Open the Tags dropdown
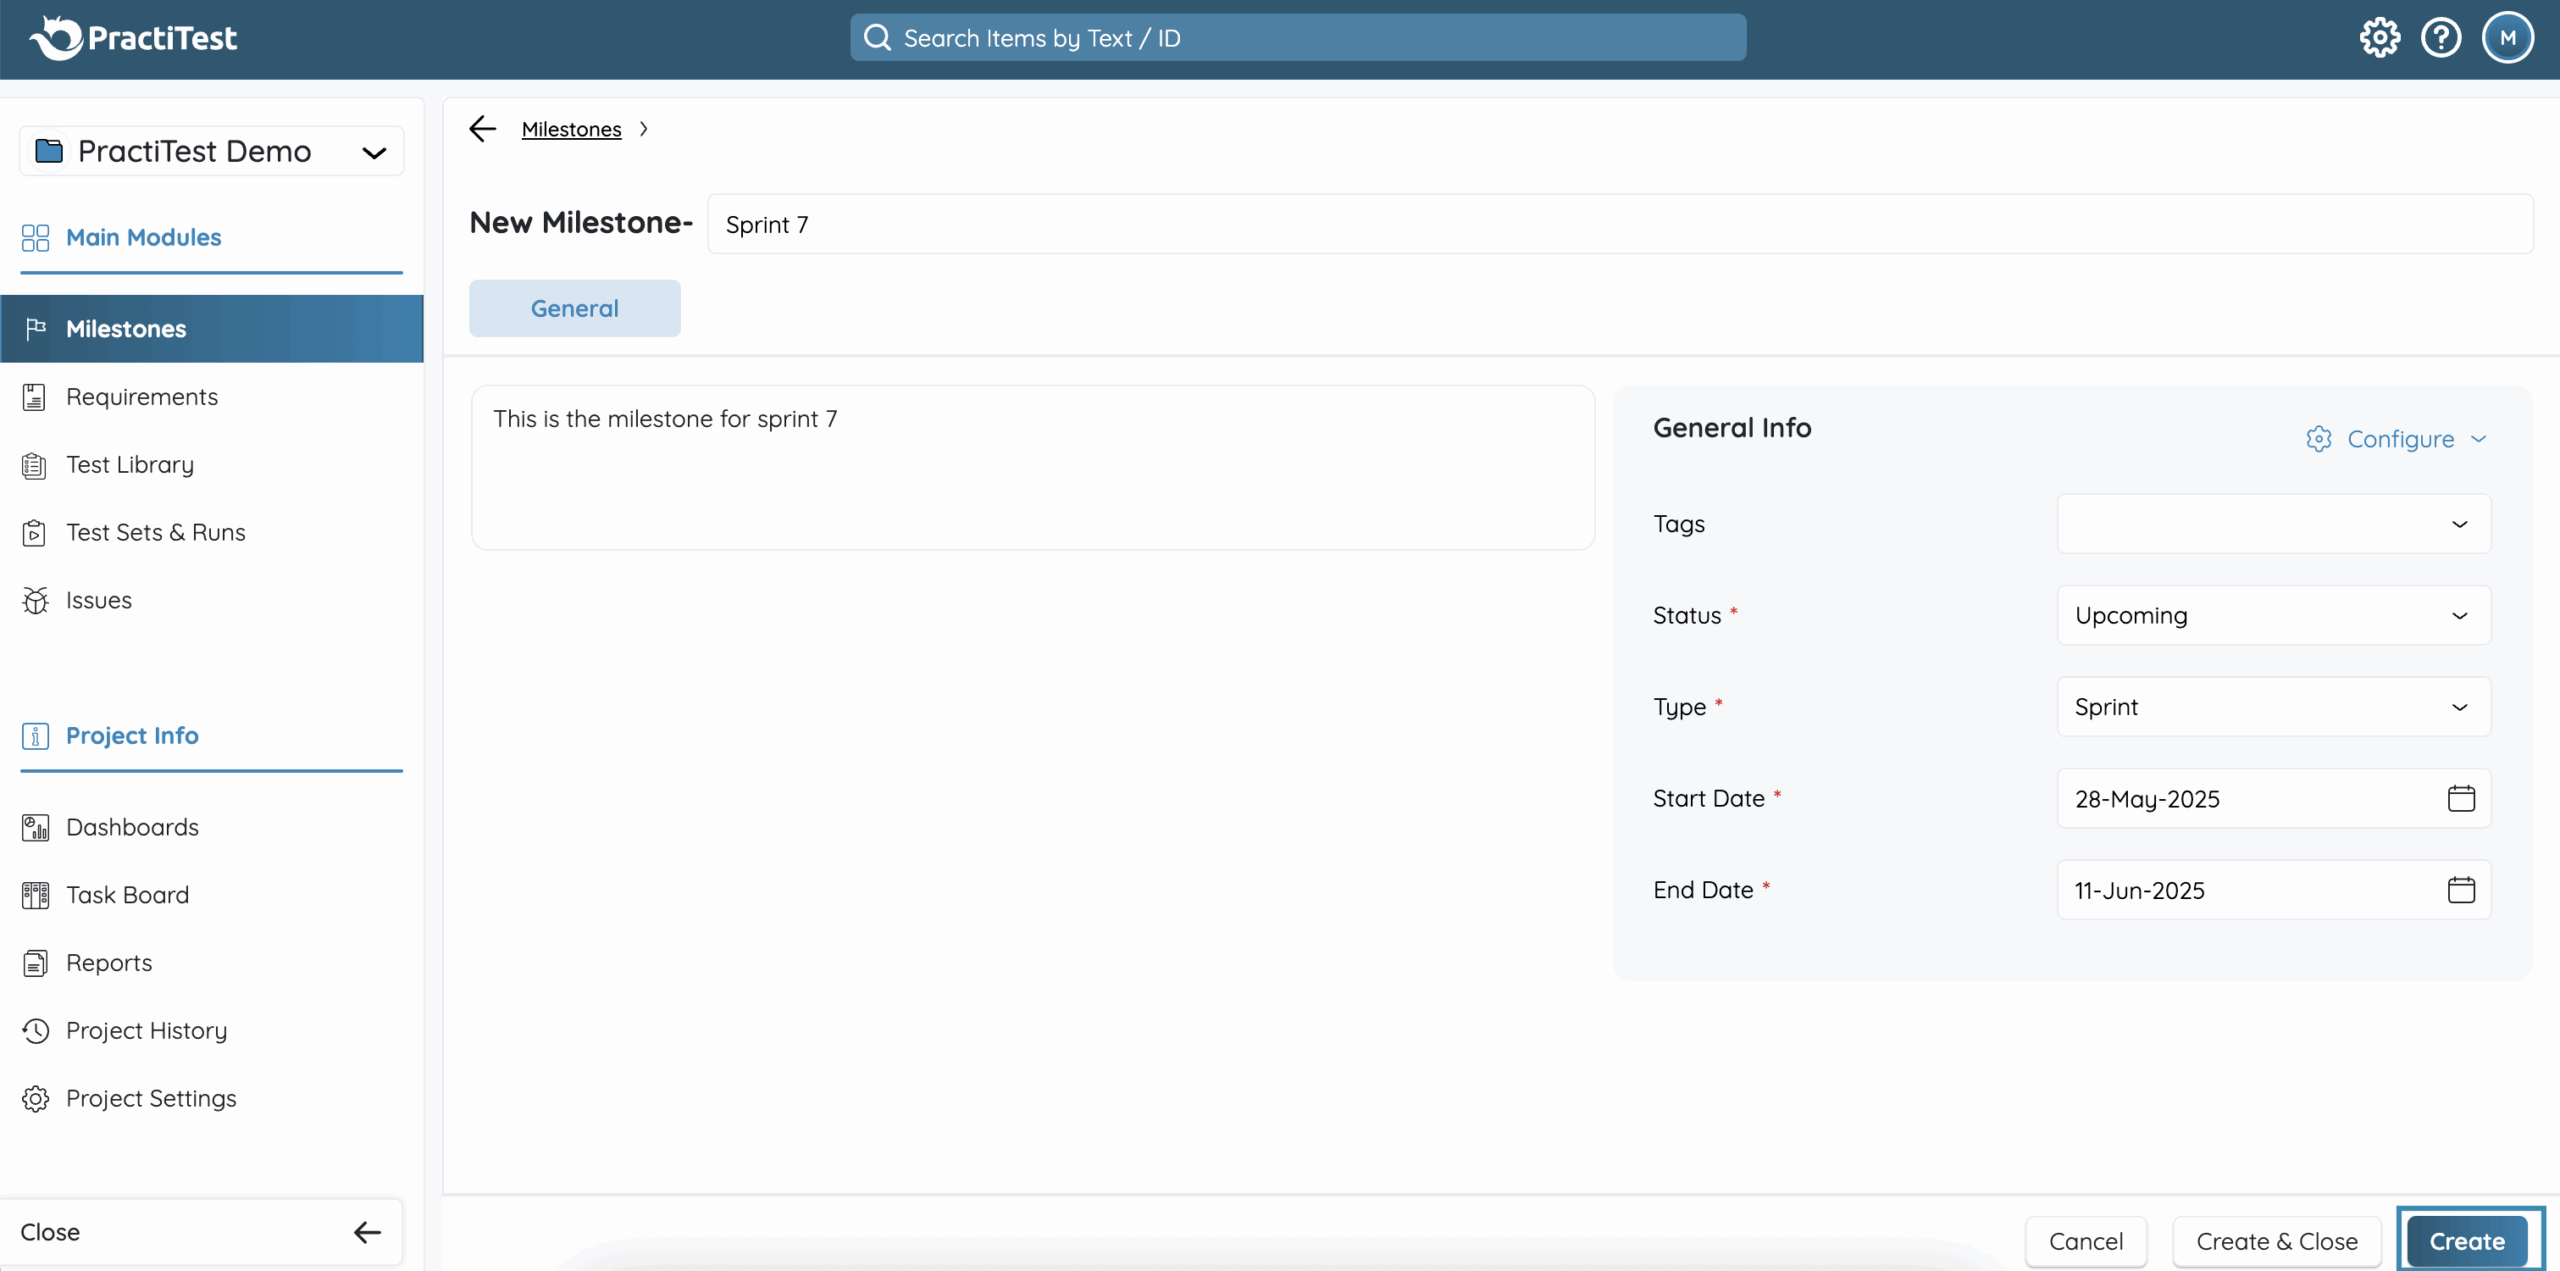Image resolution: width=2560 pixels, height=1271 pixels. [2273, 524]
